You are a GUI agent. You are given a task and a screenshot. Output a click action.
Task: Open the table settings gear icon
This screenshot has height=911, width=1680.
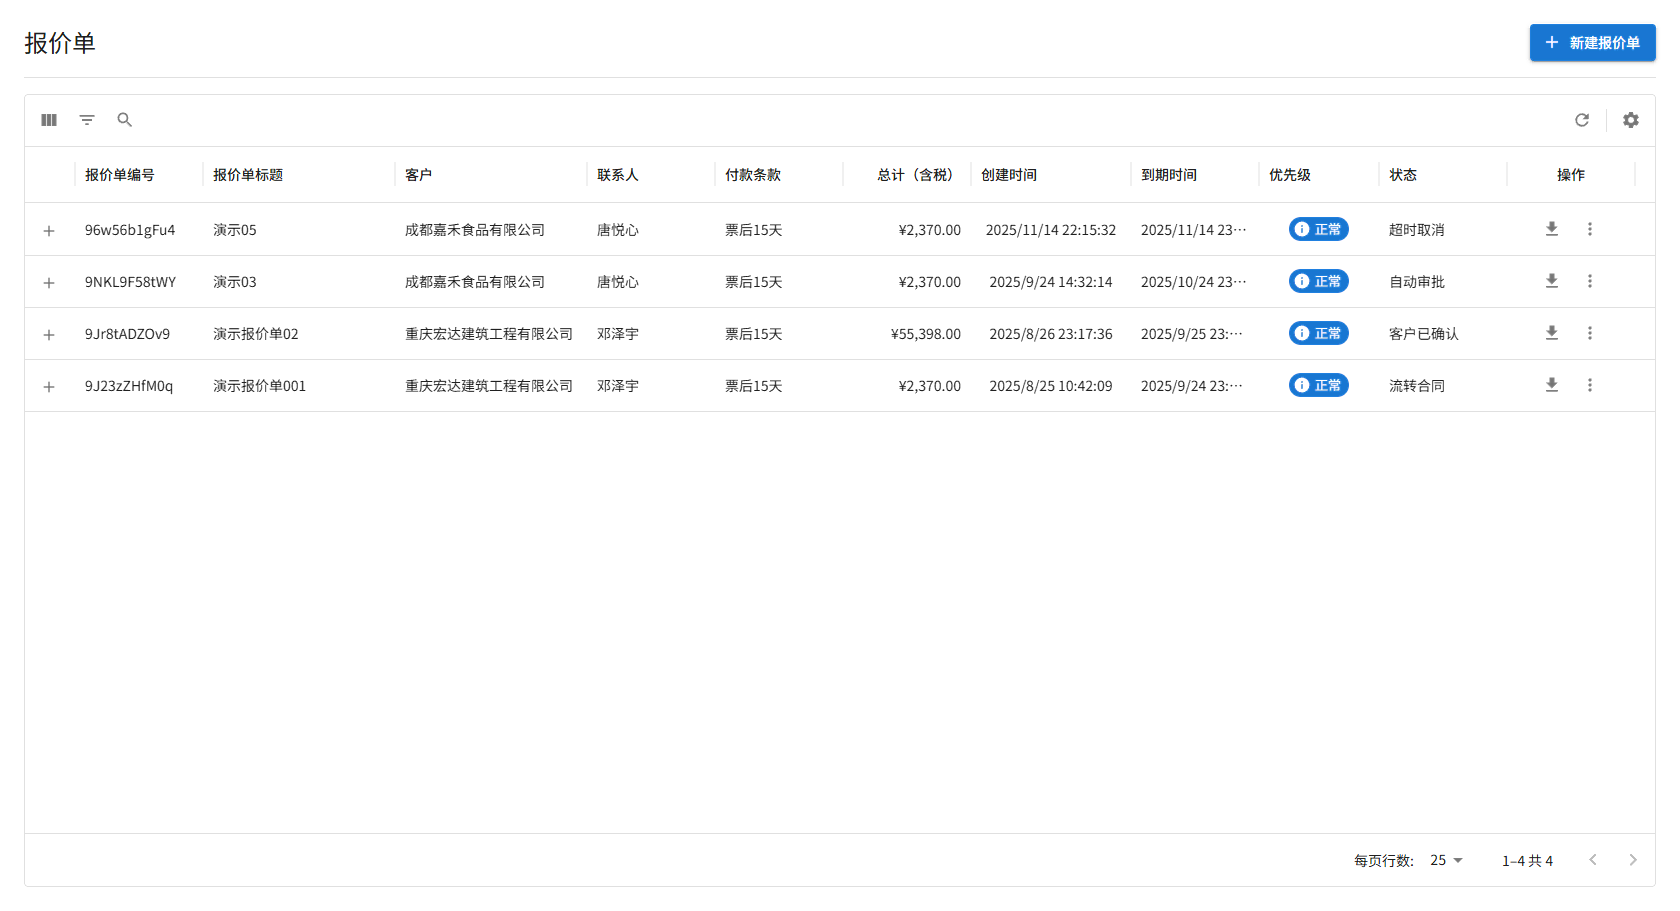click(x=1631, y=119)
